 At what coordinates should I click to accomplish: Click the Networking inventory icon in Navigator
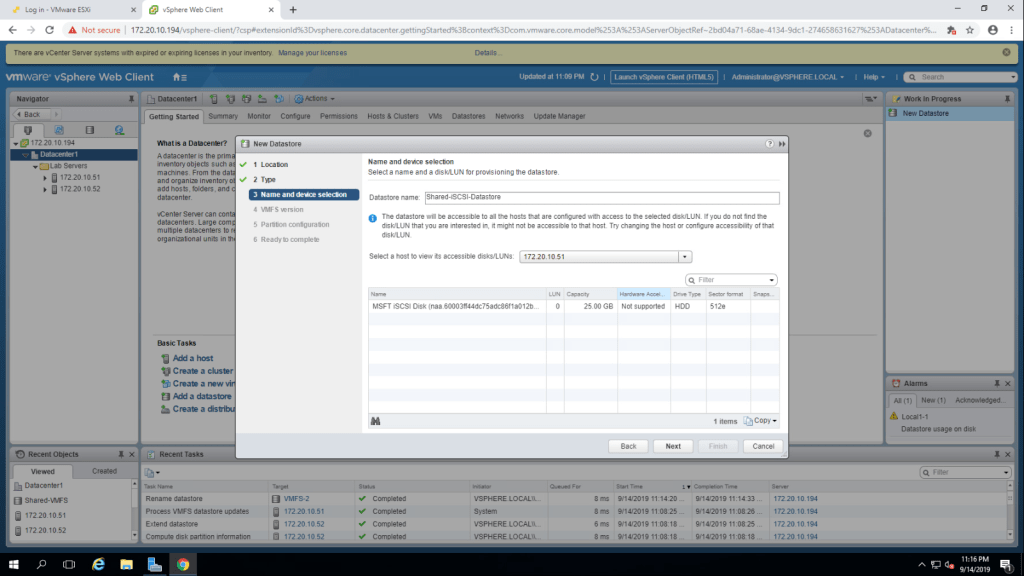click(x=119, y=130)
